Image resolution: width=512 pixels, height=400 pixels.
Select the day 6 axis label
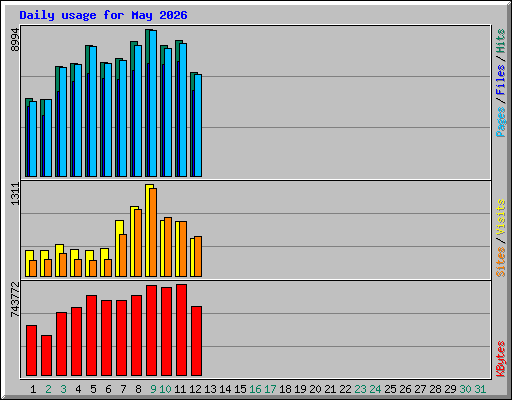tap(108, 389)
